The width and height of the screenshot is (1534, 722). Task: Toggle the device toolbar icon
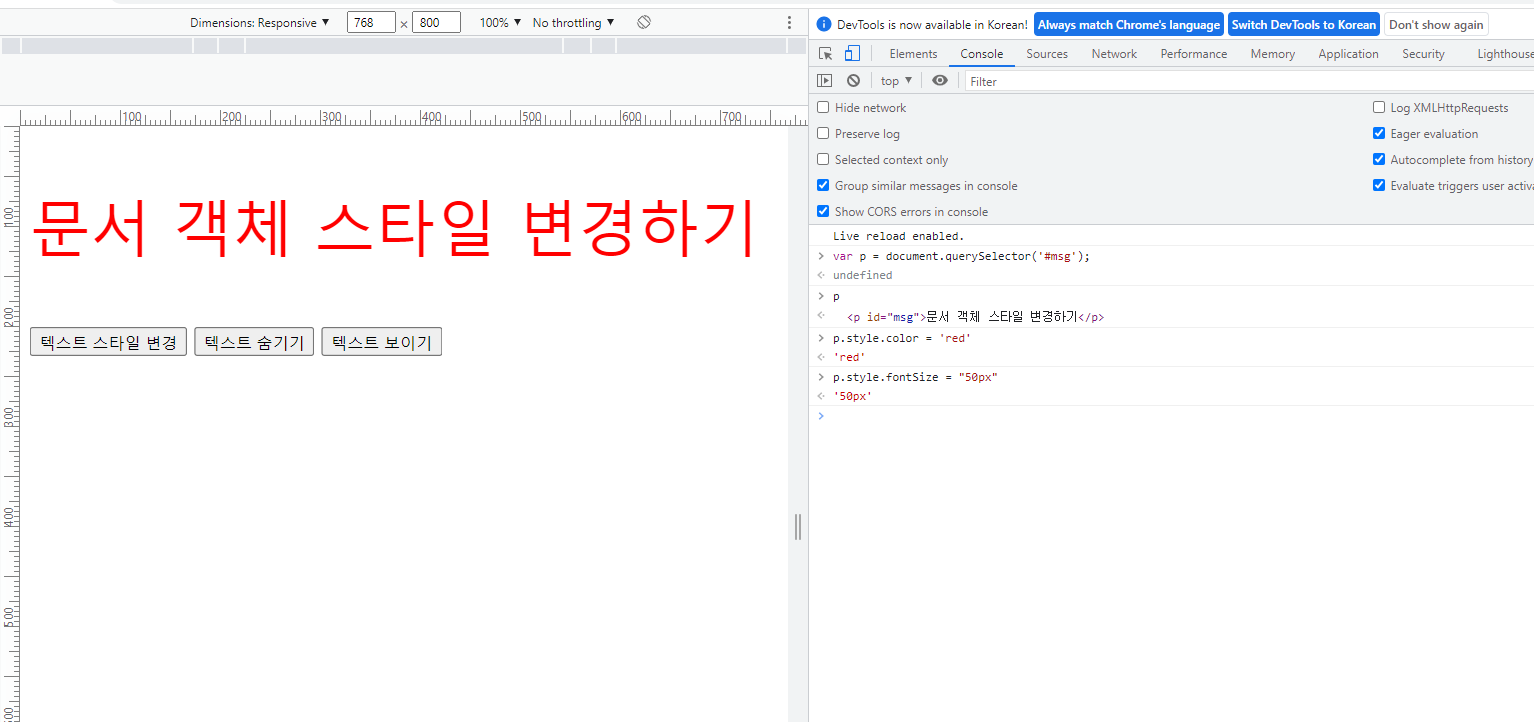point(852,54)
